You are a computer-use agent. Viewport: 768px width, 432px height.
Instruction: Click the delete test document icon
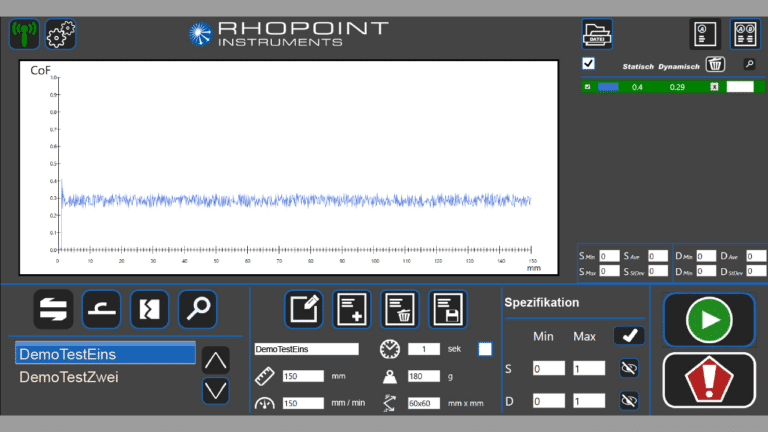pyautogui.click(x=400, y=310)
